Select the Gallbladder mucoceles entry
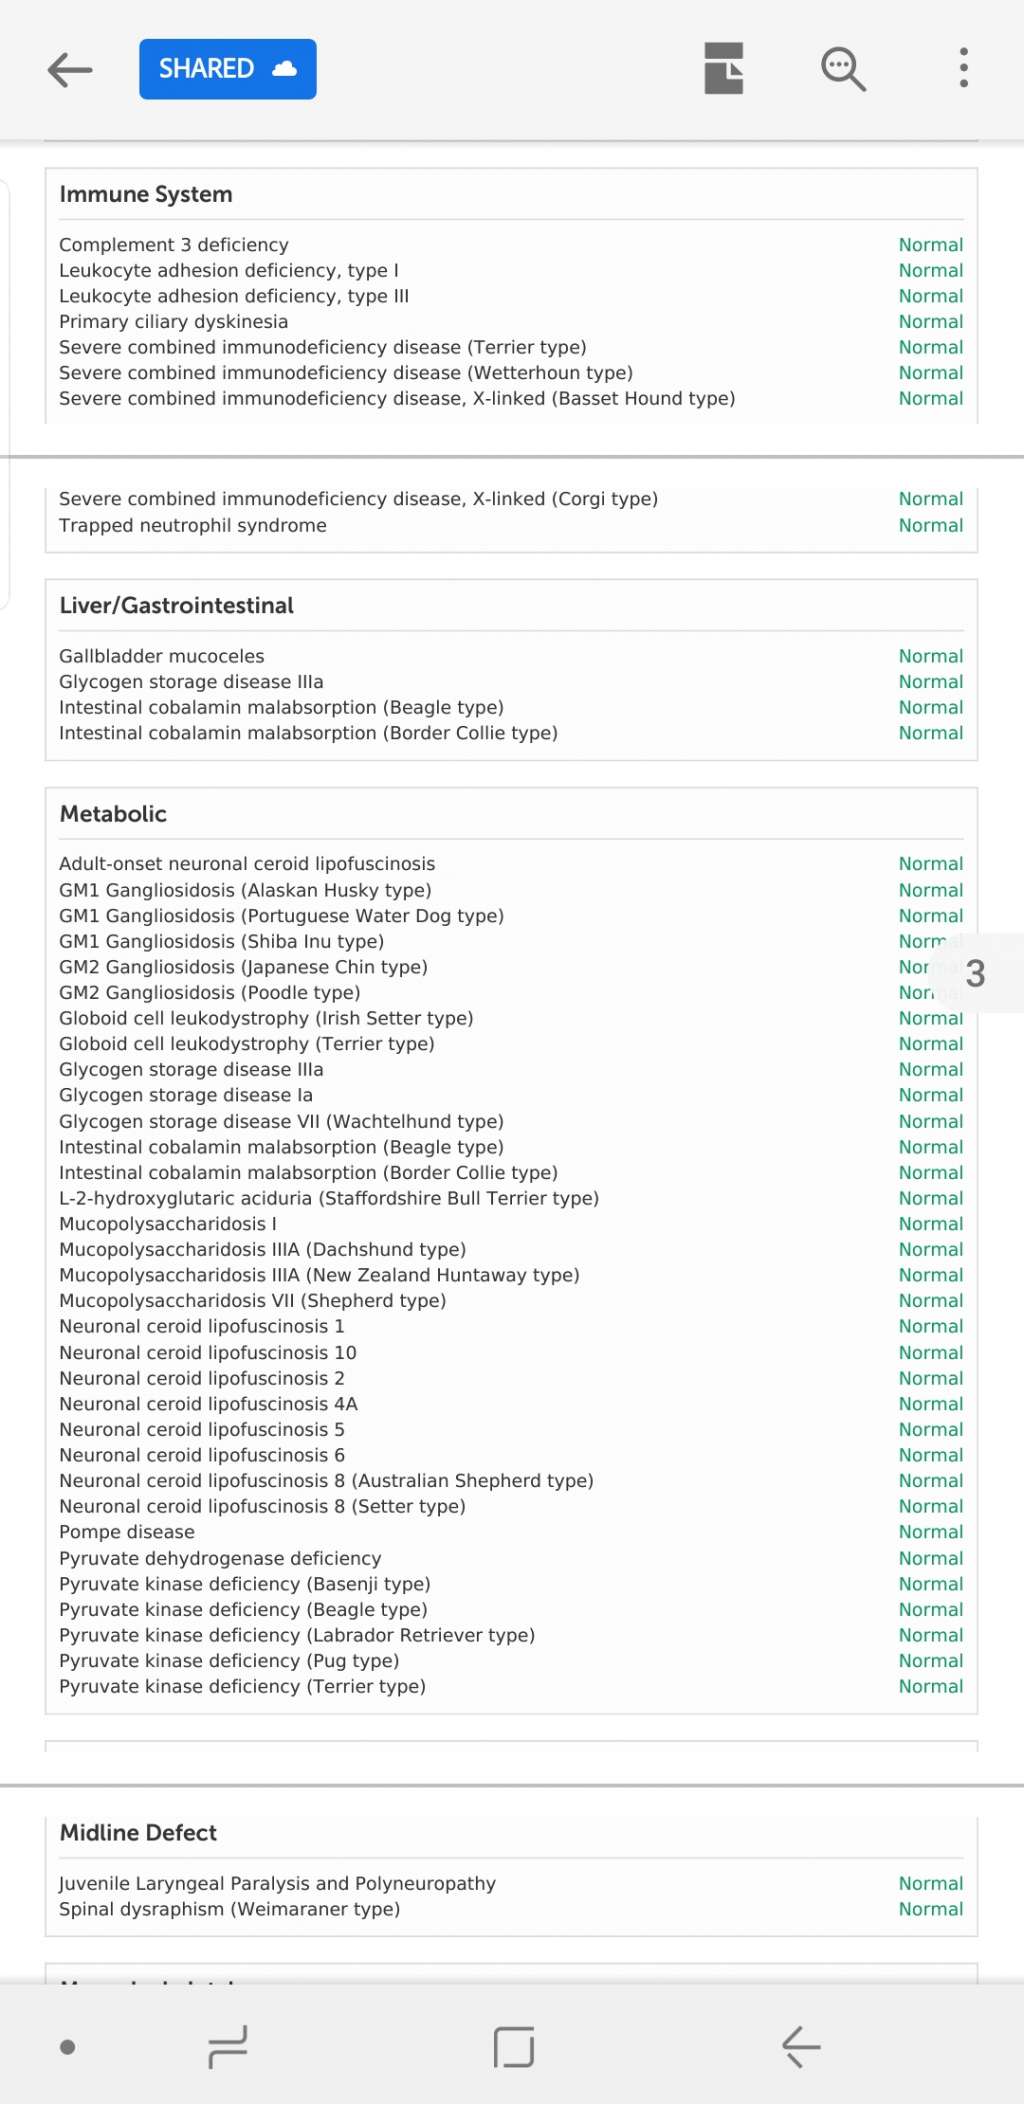Viewport: 1024px width, 2104px height. (162, 656)
